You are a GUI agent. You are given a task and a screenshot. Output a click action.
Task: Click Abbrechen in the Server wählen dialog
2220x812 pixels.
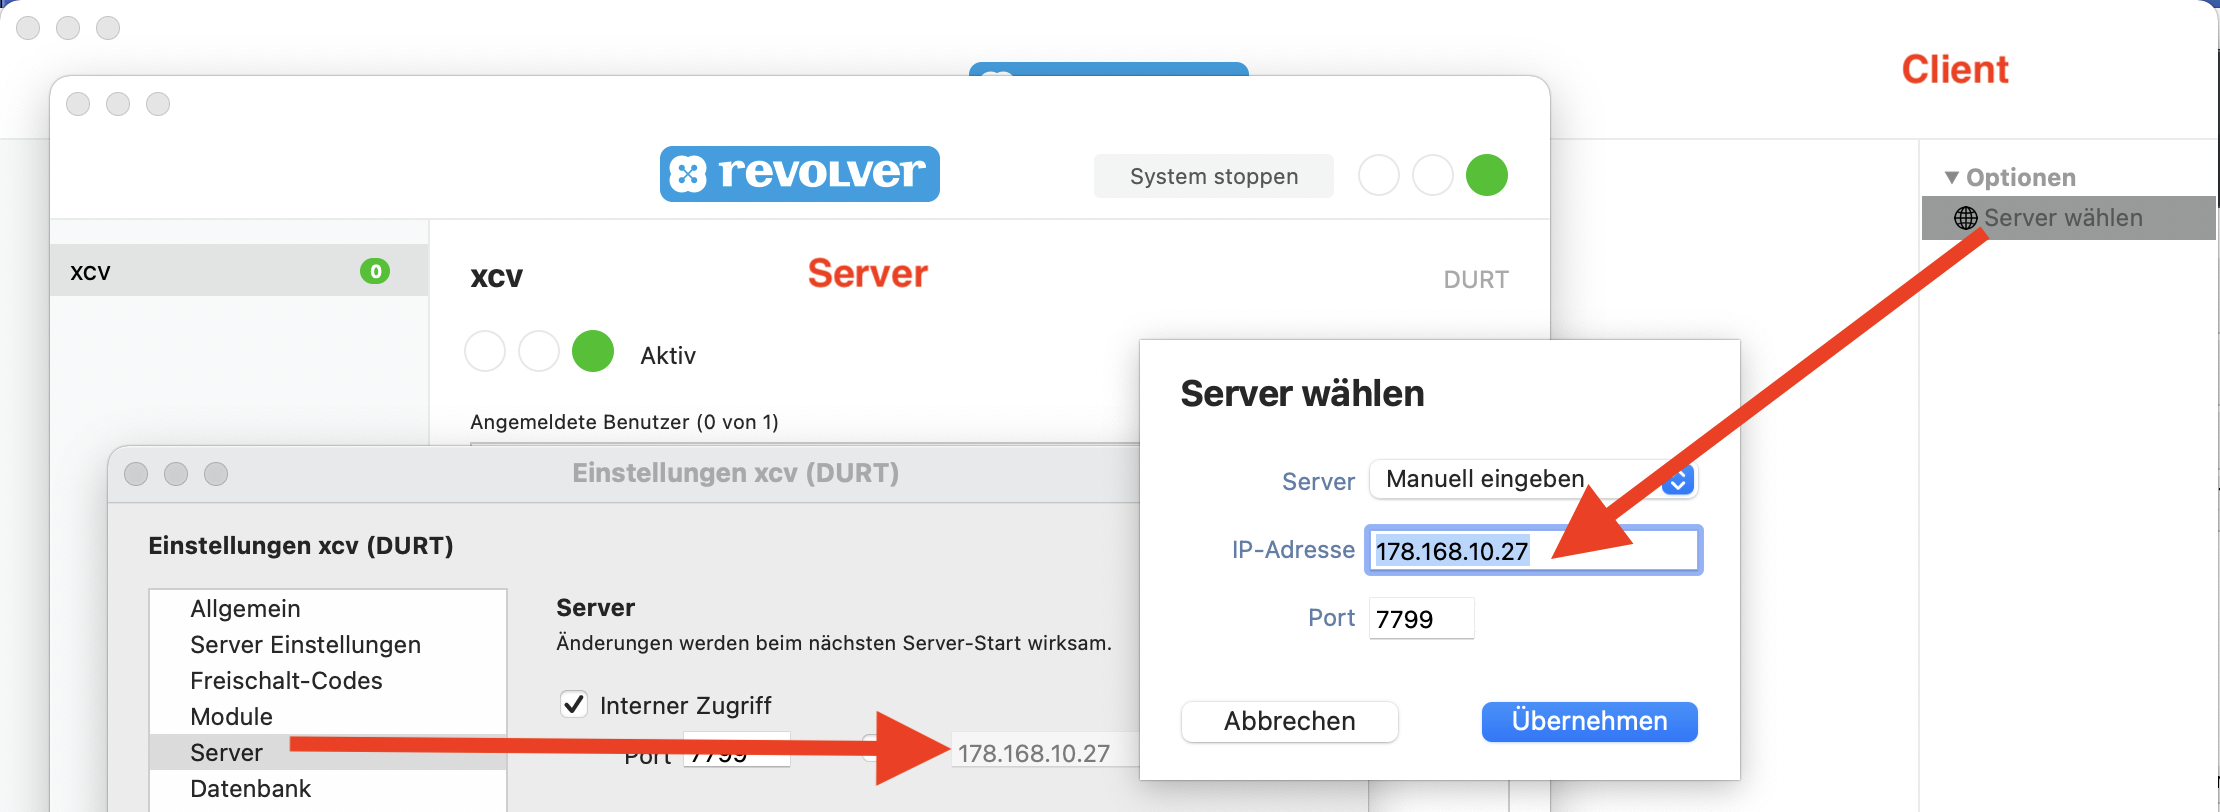(x=1289, y=721)
